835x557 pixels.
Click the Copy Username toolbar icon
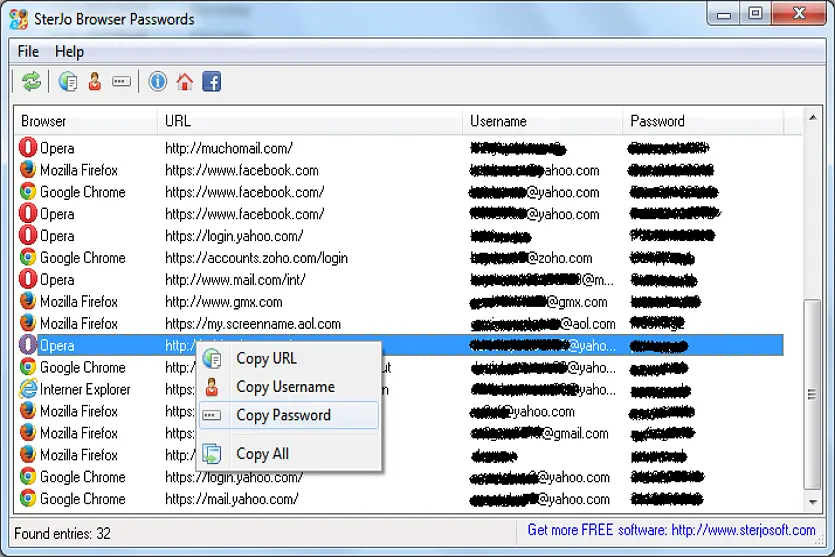pos(95,81)
